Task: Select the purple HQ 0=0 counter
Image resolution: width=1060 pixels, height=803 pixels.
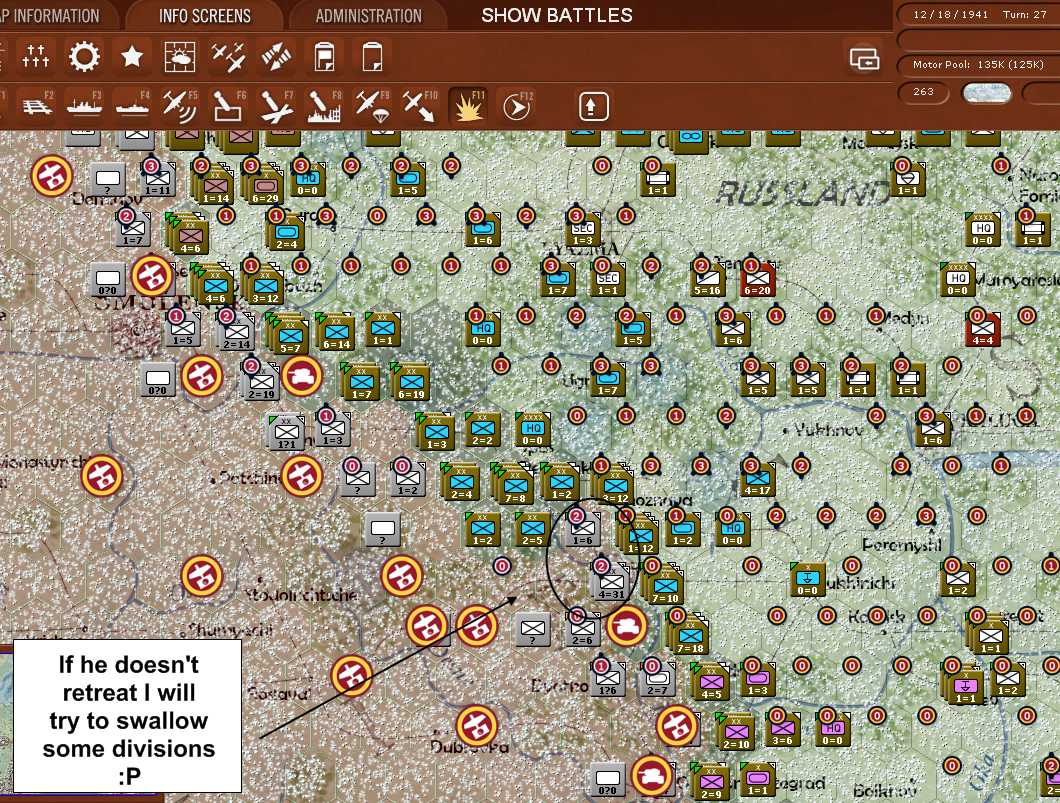Action: click(833, 731)
